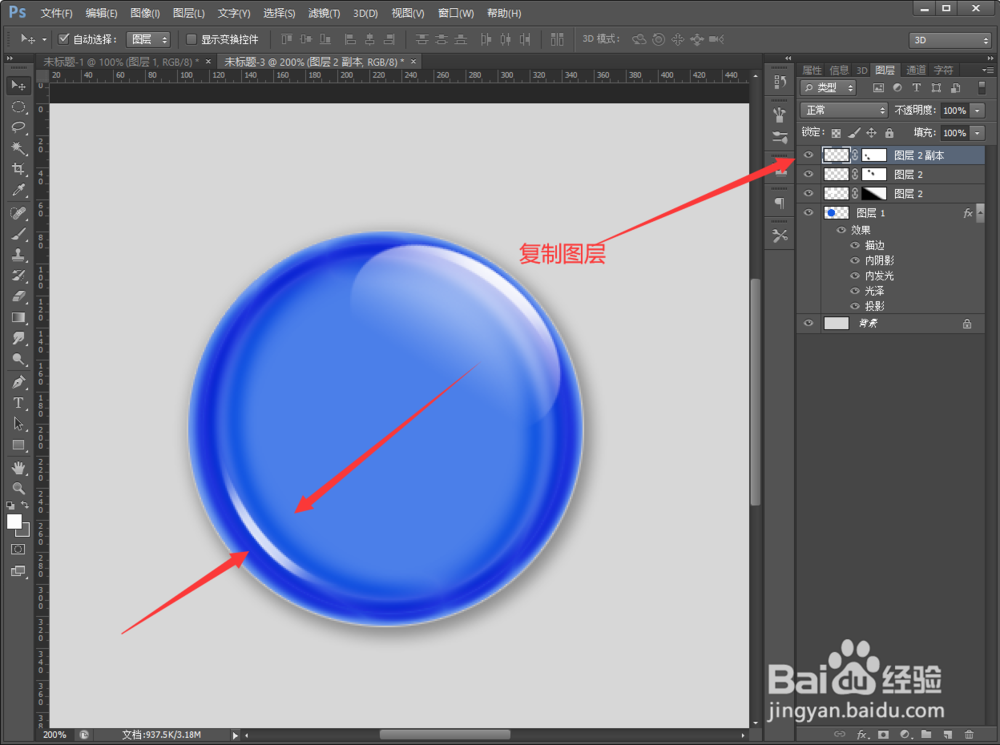Select the Crop tool
This screenshot has width=1000, height=745.
(18, 169)
